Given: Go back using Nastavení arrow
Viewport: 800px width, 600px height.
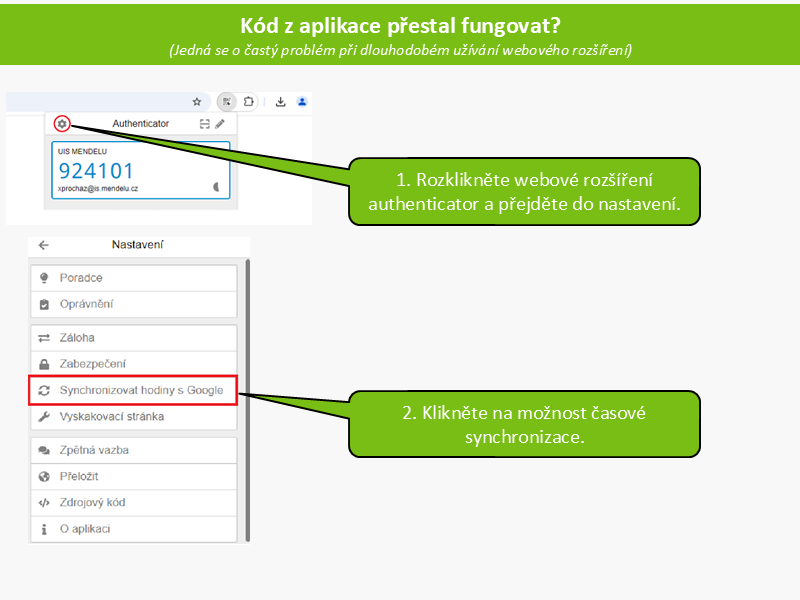Looking at the screenshot, I should [x=44, y=245].
